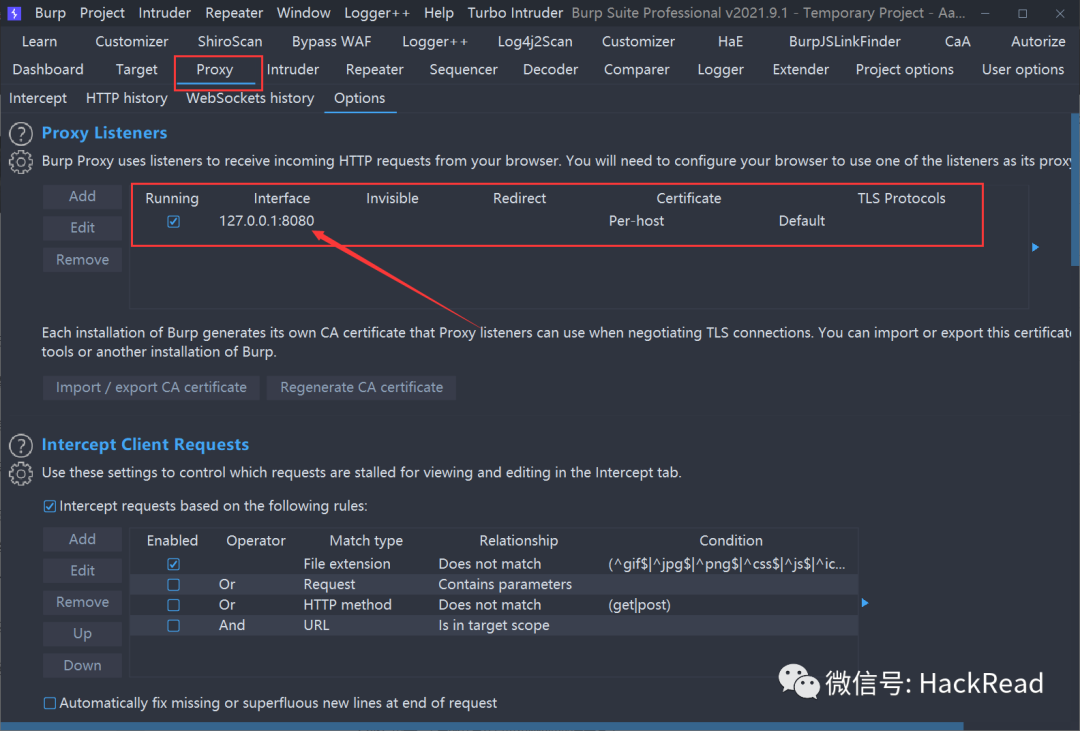
Task: Switch to the Learn tab
Action: click(x=39, y=41)
